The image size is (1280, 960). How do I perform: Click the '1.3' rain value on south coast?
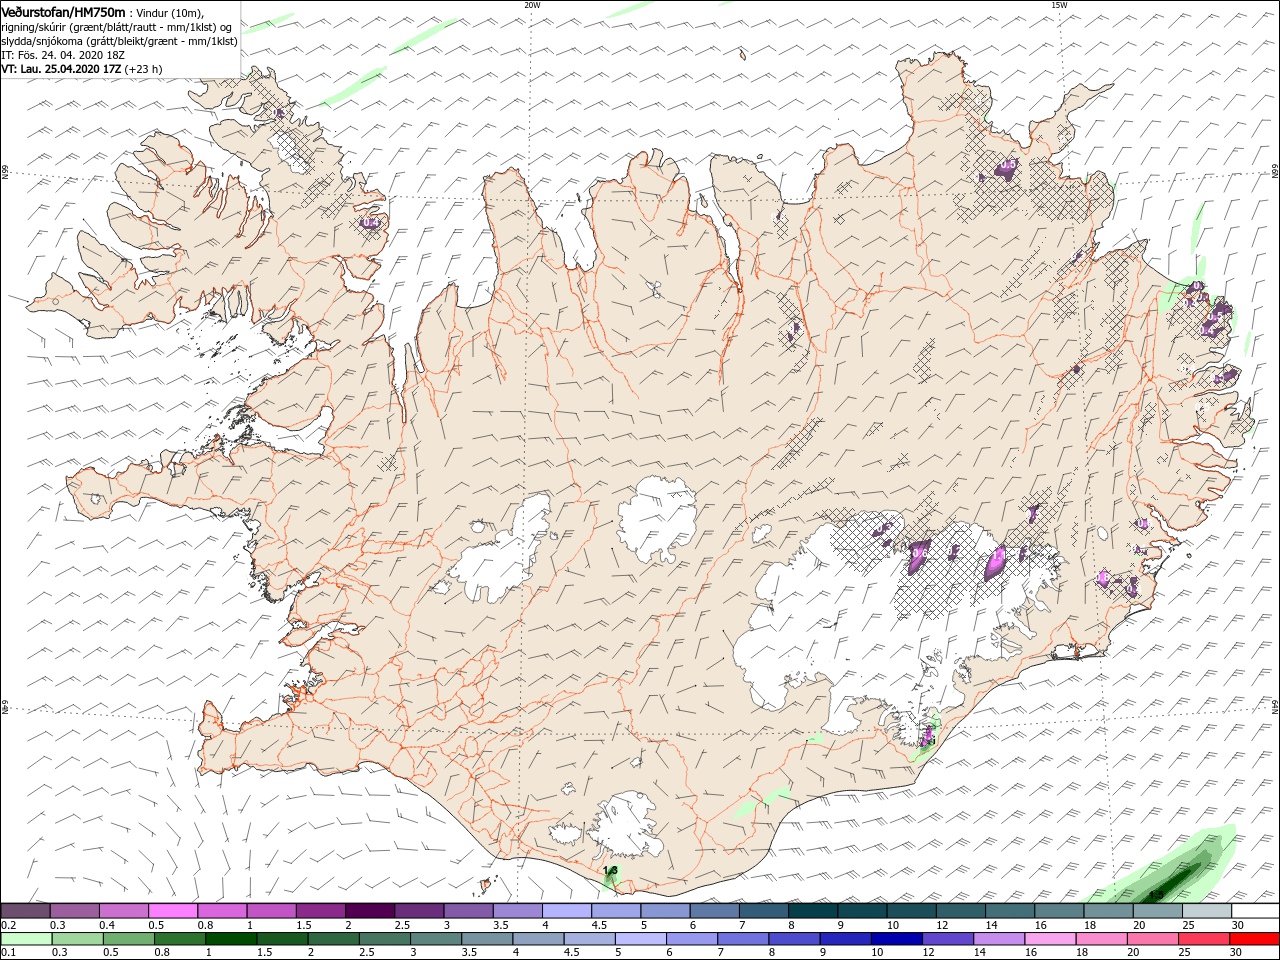pyautogui.click(x=610, y=871)
